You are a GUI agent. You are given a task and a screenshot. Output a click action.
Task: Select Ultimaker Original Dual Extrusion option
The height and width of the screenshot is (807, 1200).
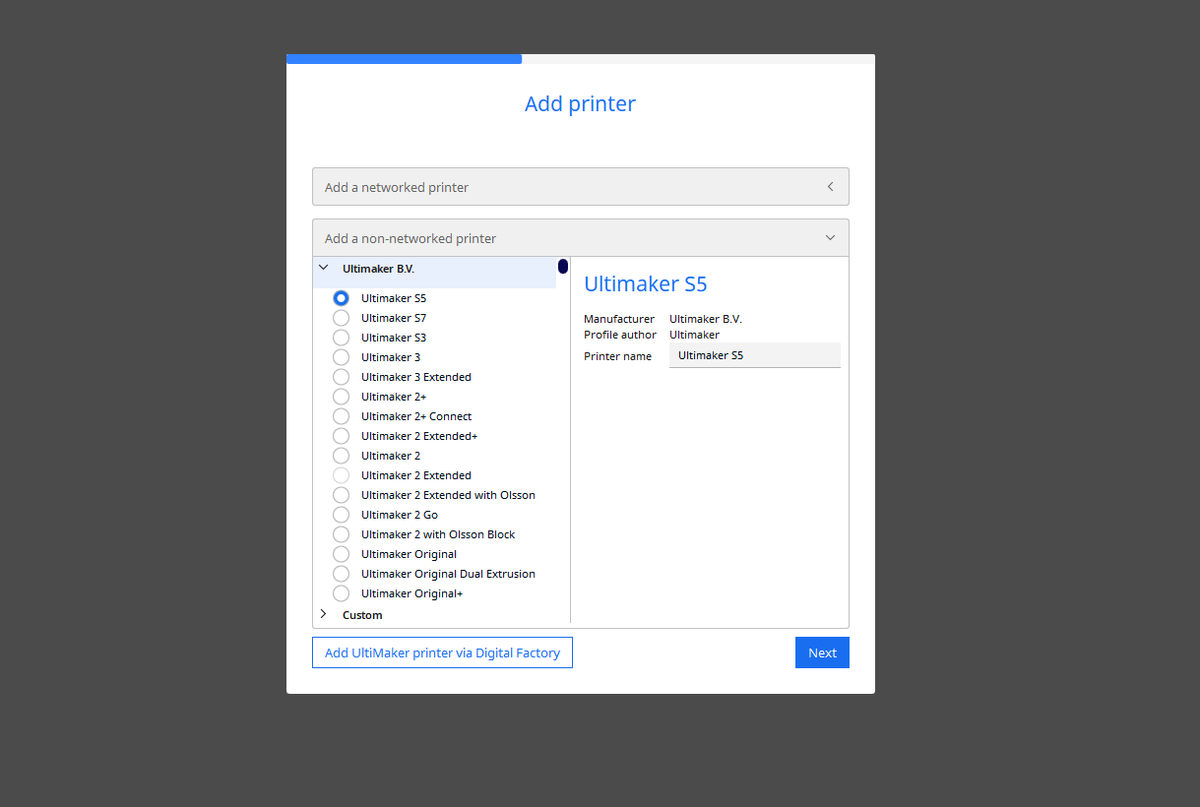pyautogui.click(x=341, y=574)
